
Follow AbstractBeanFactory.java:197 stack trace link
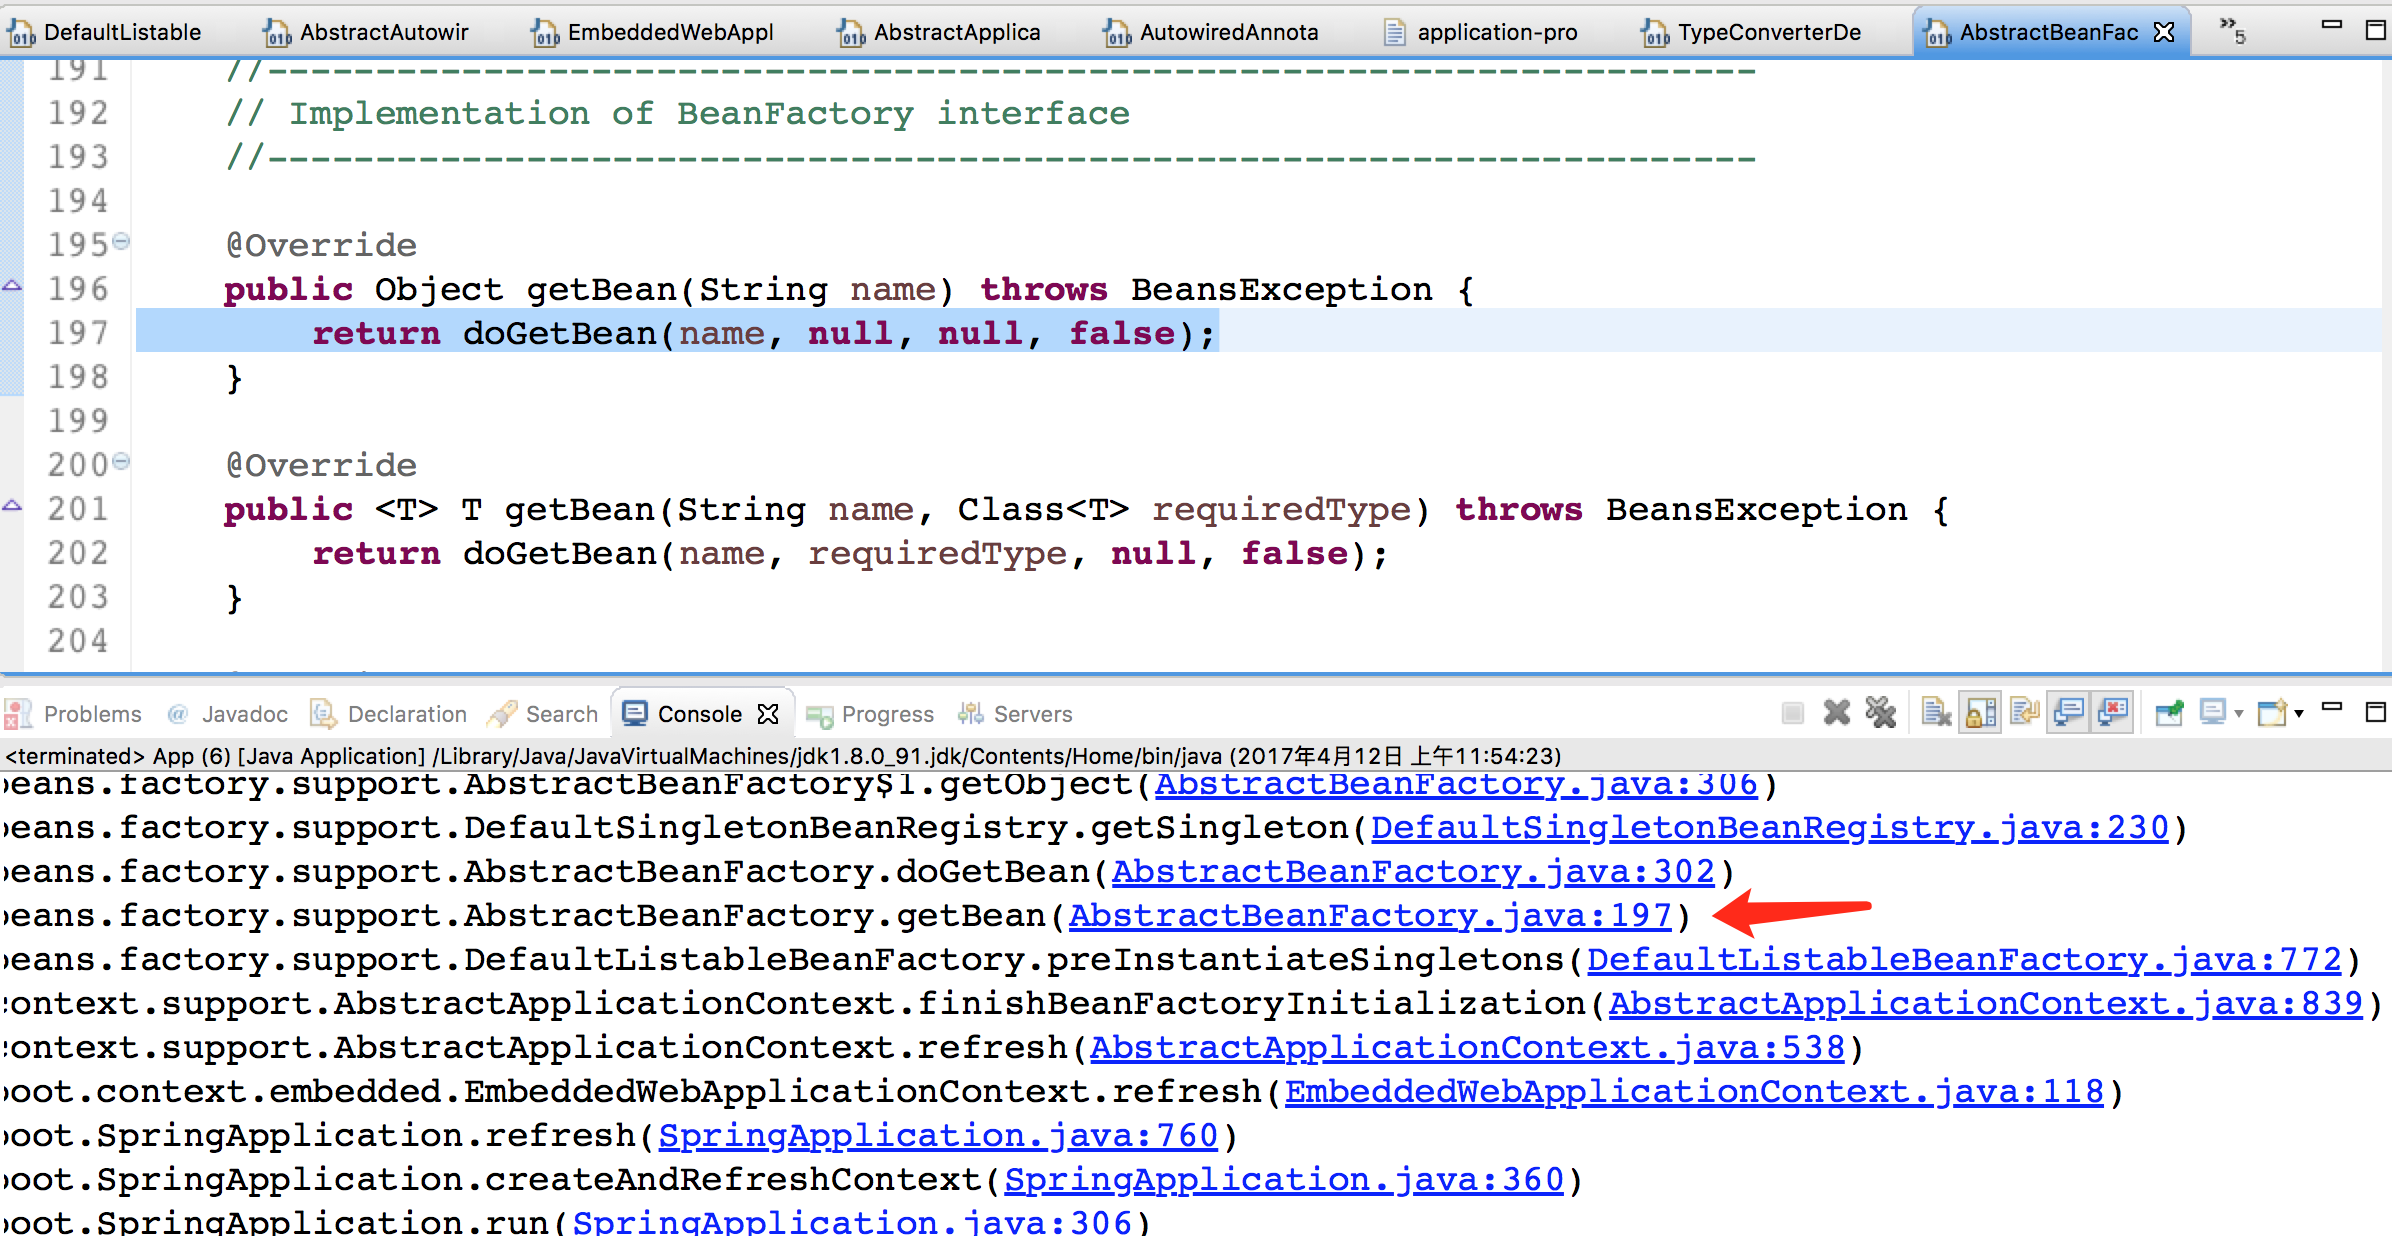tap(1370, 916)
